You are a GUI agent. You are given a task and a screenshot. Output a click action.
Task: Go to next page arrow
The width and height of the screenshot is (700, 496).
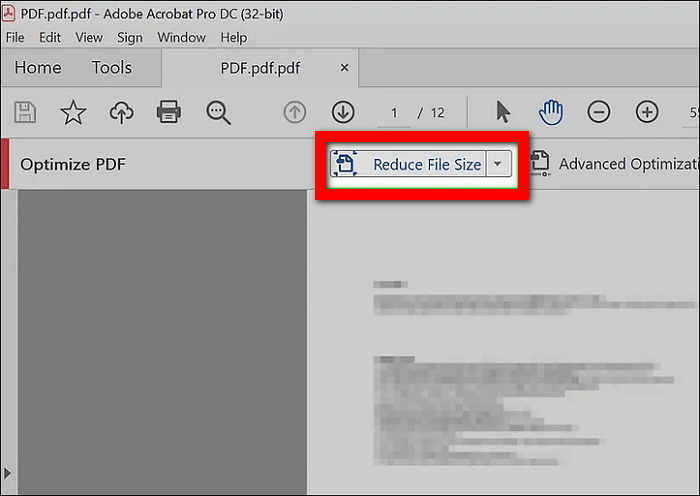tap(343, 112)
